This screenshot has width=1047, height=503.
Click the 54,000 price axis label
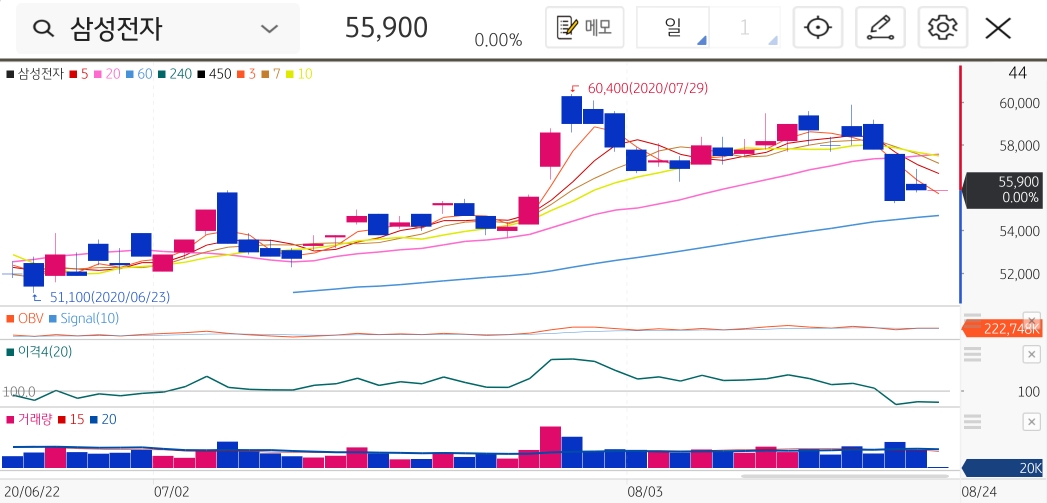1019,231
